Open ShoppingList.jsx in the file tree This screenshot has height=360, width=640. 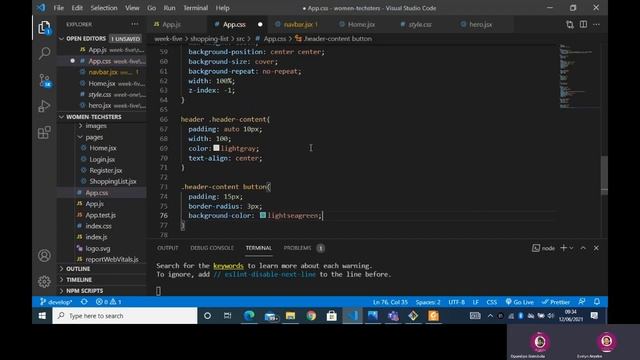(x=113, y=181)
